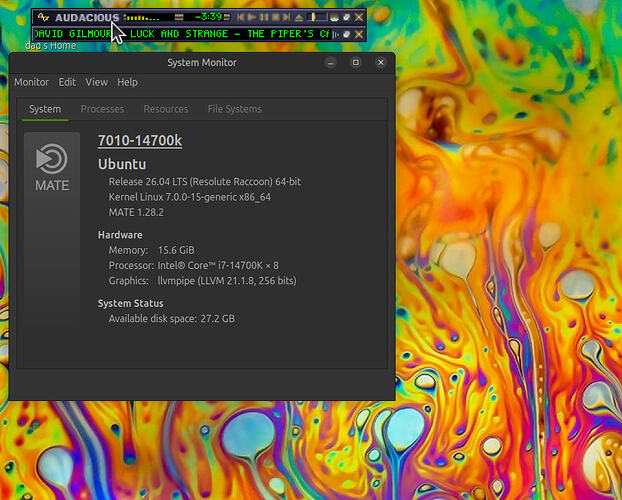Open the View menu
This screenshot has height=500, width=622.
pyautogui.click(x=96, y=82)
